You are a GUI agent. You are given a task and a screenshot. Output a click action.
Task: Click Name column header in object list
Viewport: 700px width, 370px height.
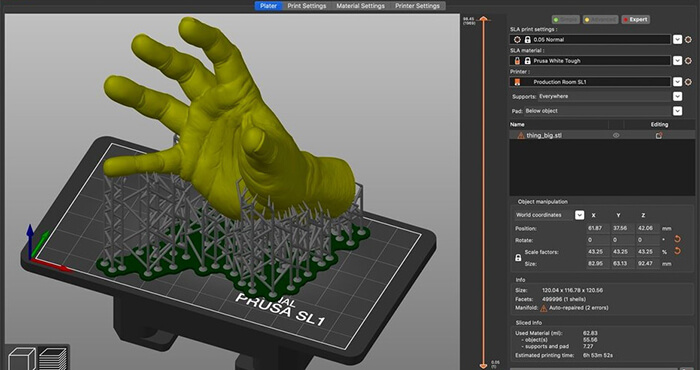517,125
